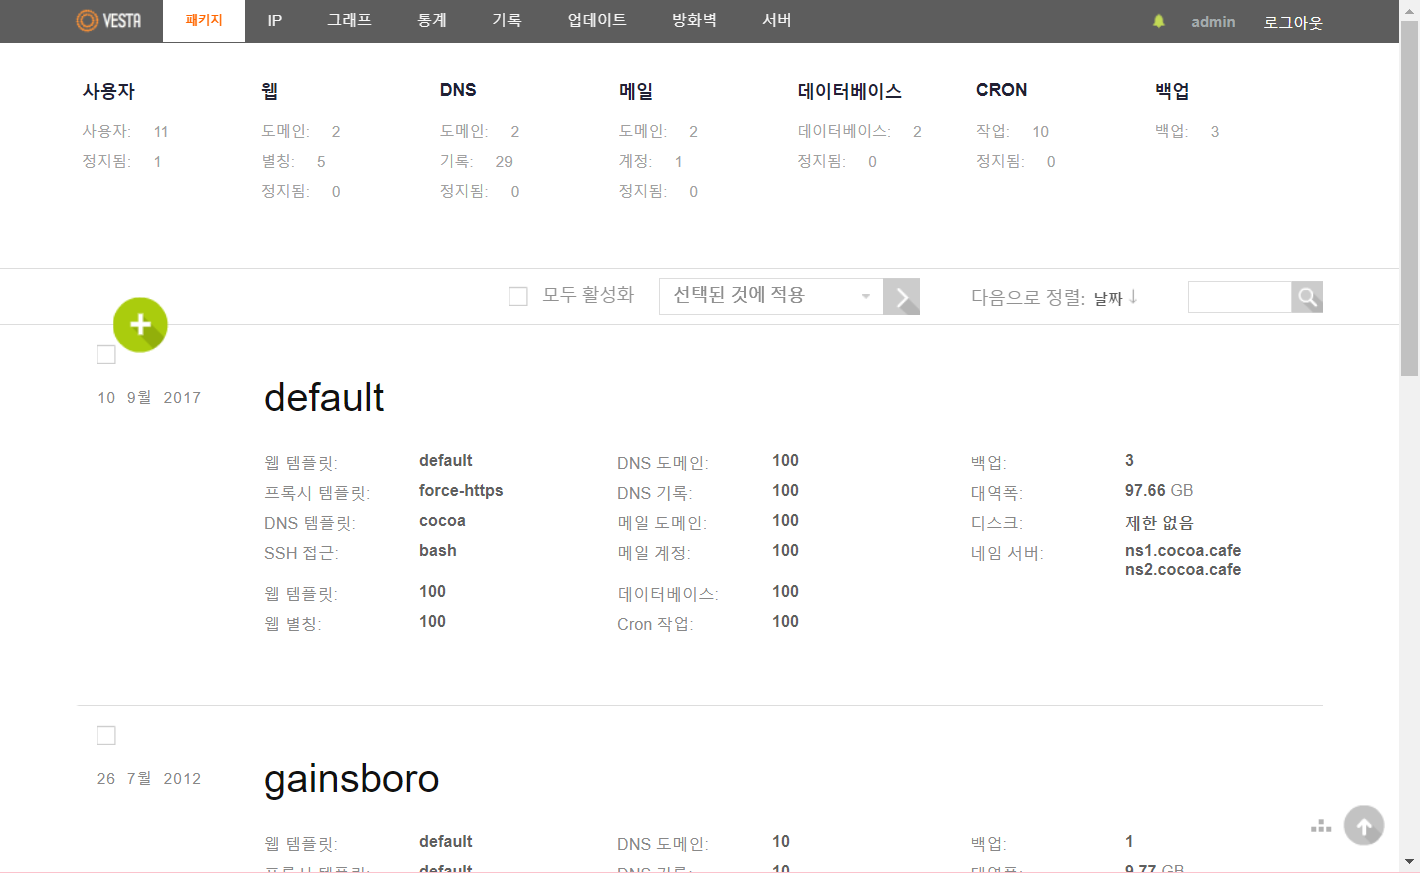Open the sort by 날짜 dropdown

tap(1108, 298)
